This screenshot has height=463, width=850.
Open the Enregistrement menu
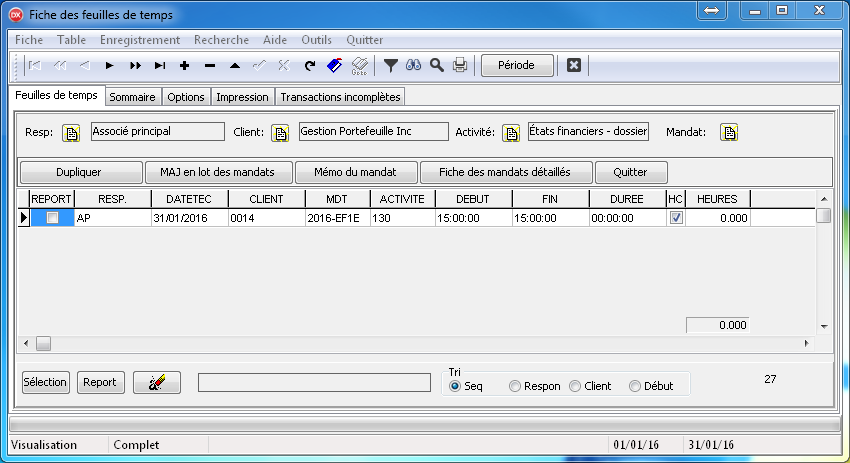point(139,40)
